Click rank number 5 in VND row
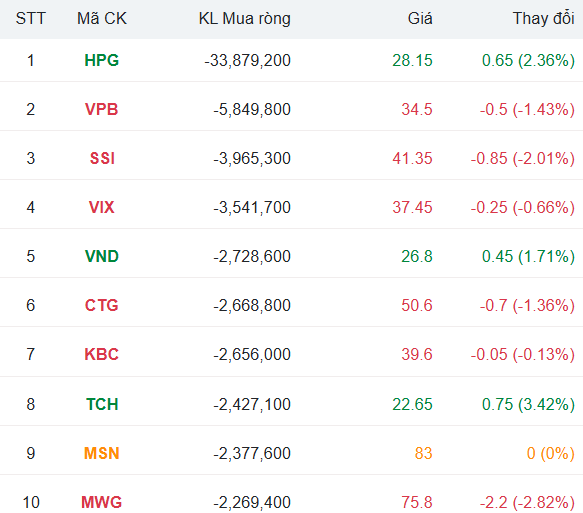The width and height of the screenshot is (583, 513). tap(30, 256)
